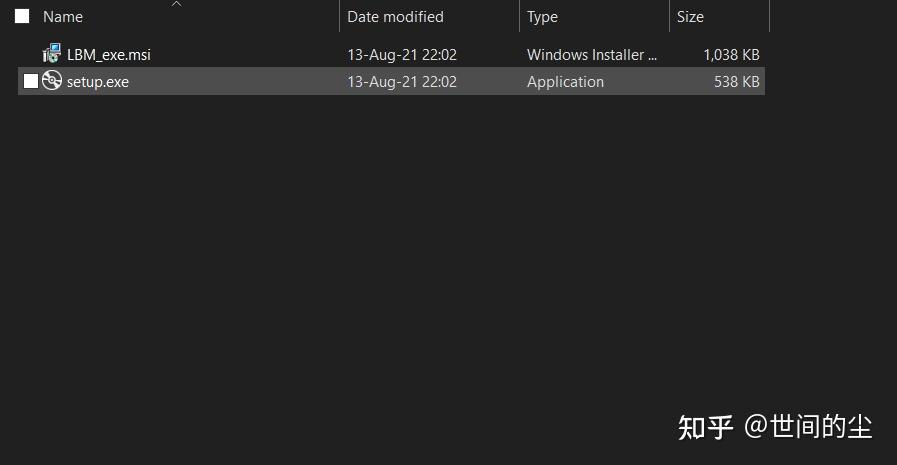Viewport: 897px width, 465px height.
Task: Click the date modified of LBM_exe.msi
Action: (401, 55)
